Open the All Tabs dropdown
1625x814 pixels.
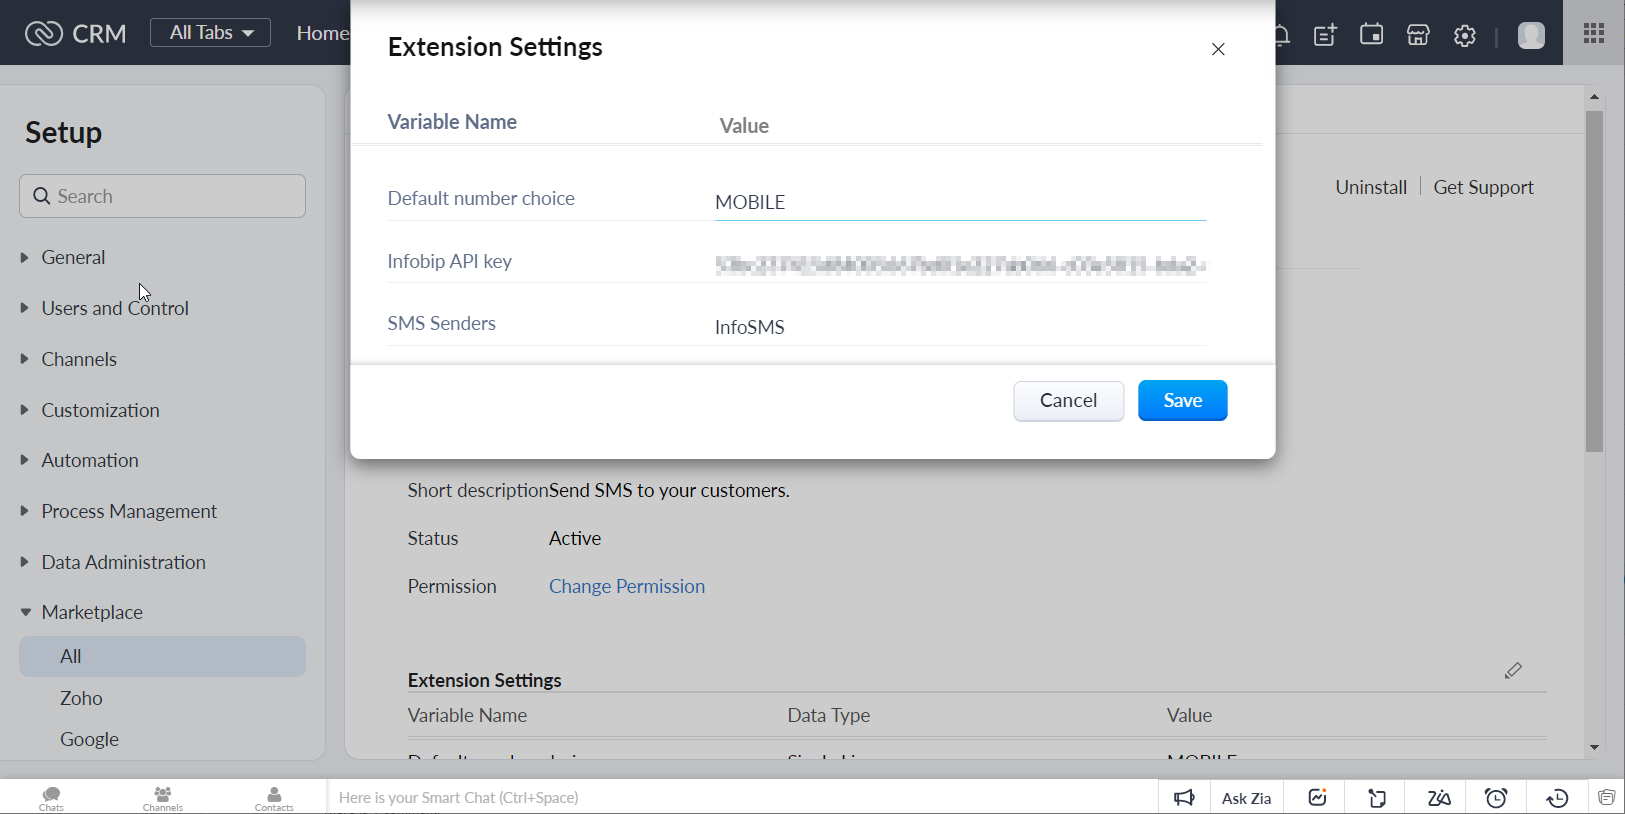pos(210,33)
